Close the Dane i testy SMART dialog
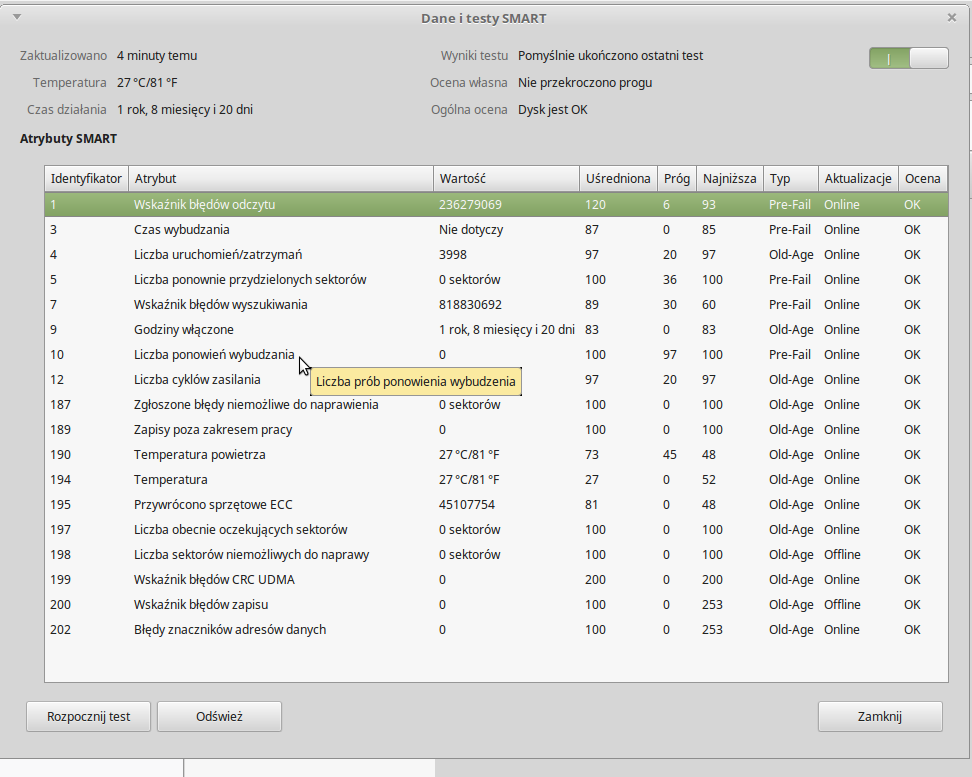Screen dimensions: 972x777 952,18
